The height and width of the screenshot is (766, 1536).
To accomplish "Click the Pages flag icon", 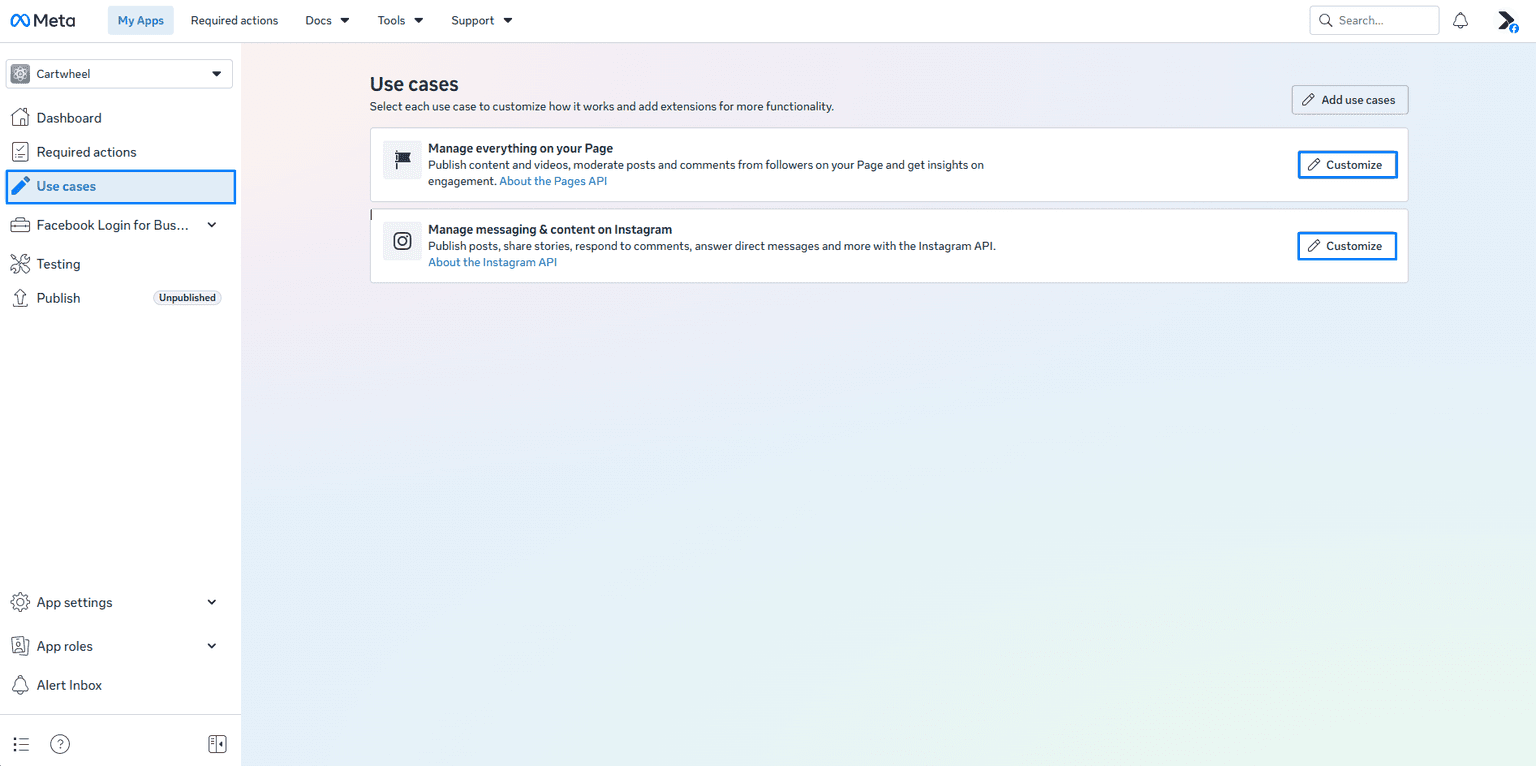I will pyautogui.click(x=402, y=159).
